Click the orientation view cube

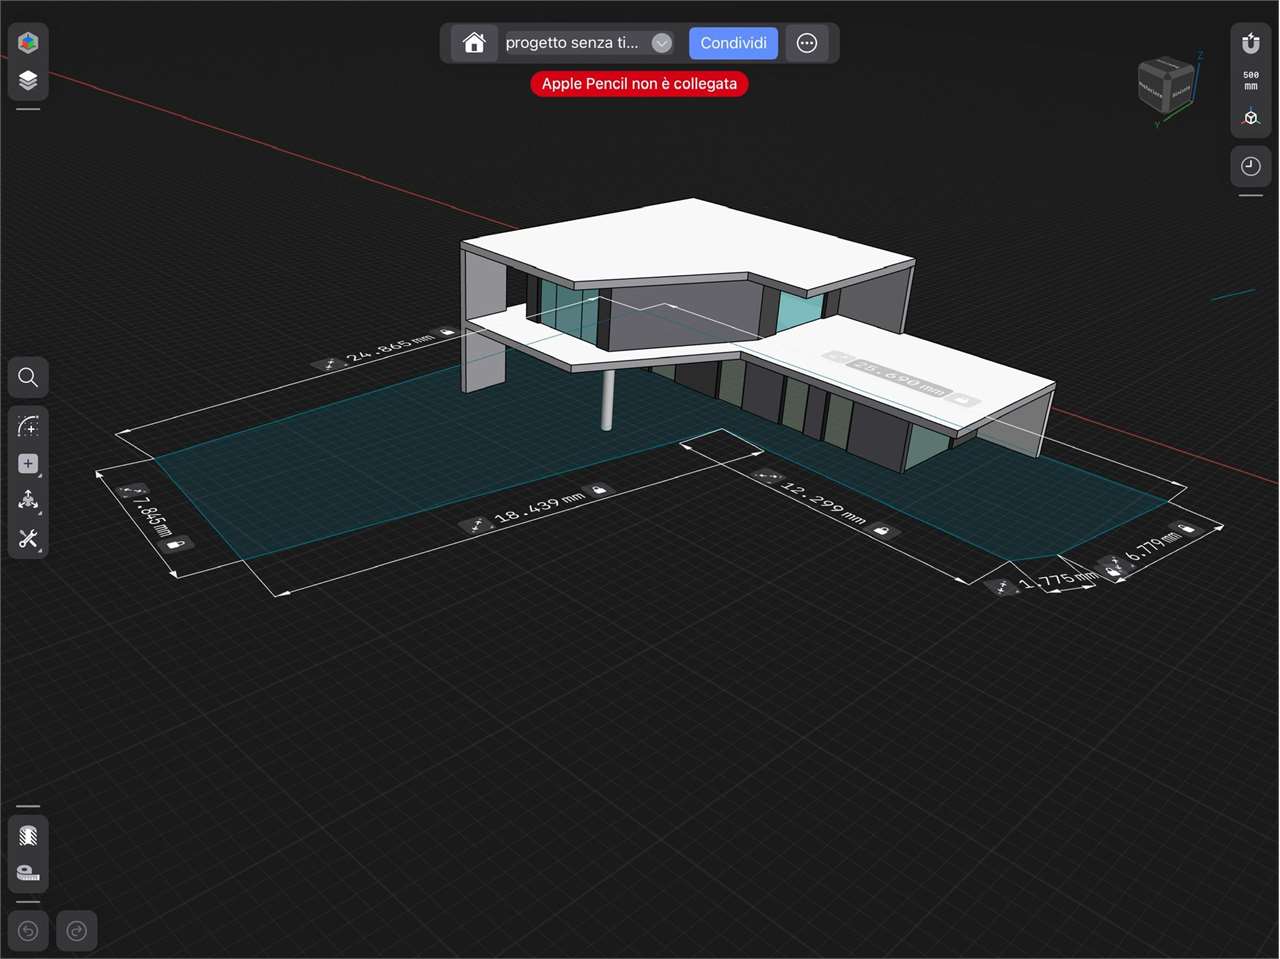pyautogui.click(x=1166, y=86)
